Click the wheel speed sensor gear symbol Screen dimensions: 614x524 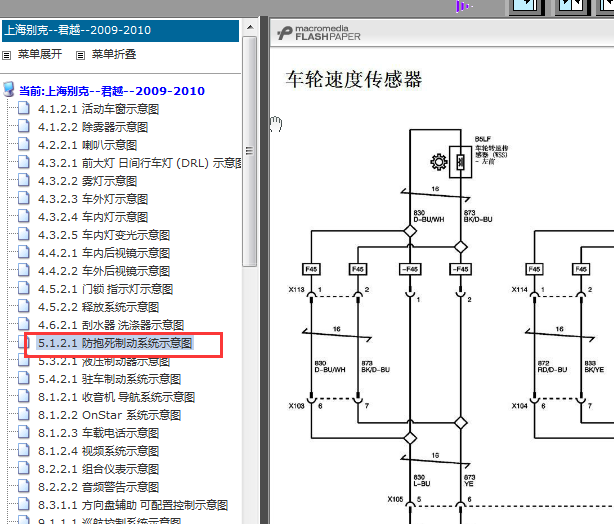tap(439, 161)
